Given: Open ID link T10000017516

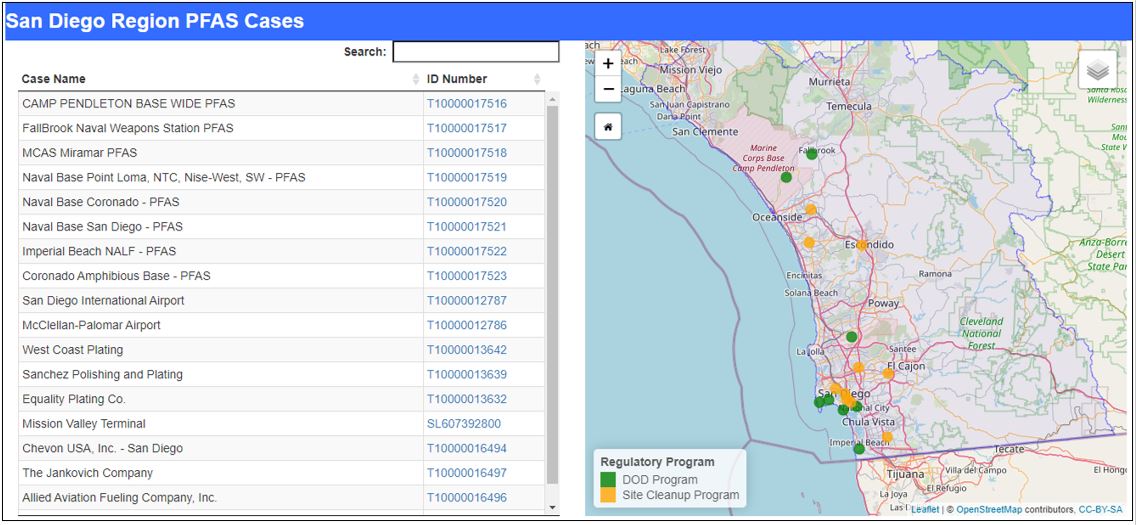Looking at the screenshot, I should [466, 104].
